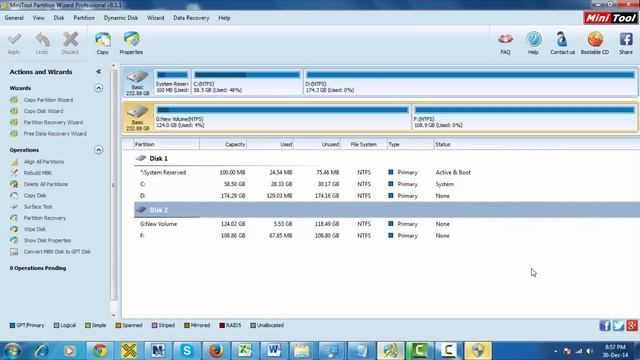This screenshot has height=360, width=640.
Task: Click the Used column header
Action: pyautogui.click(x=270, y=144)
